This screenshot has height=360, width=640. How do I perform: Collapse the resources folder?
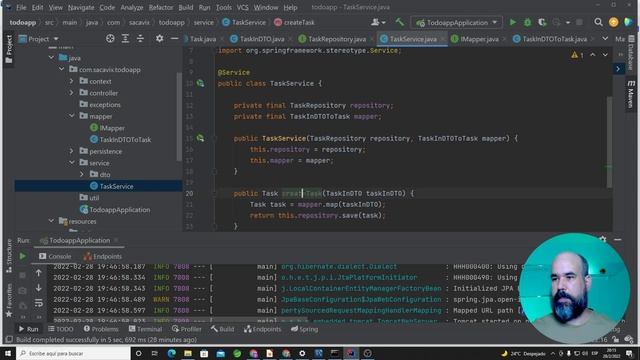coord(51,221)
